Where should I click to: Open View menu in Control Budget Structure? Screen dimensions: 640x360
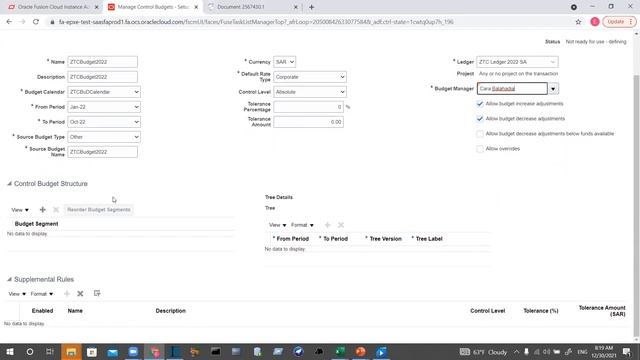coord(20,210)
